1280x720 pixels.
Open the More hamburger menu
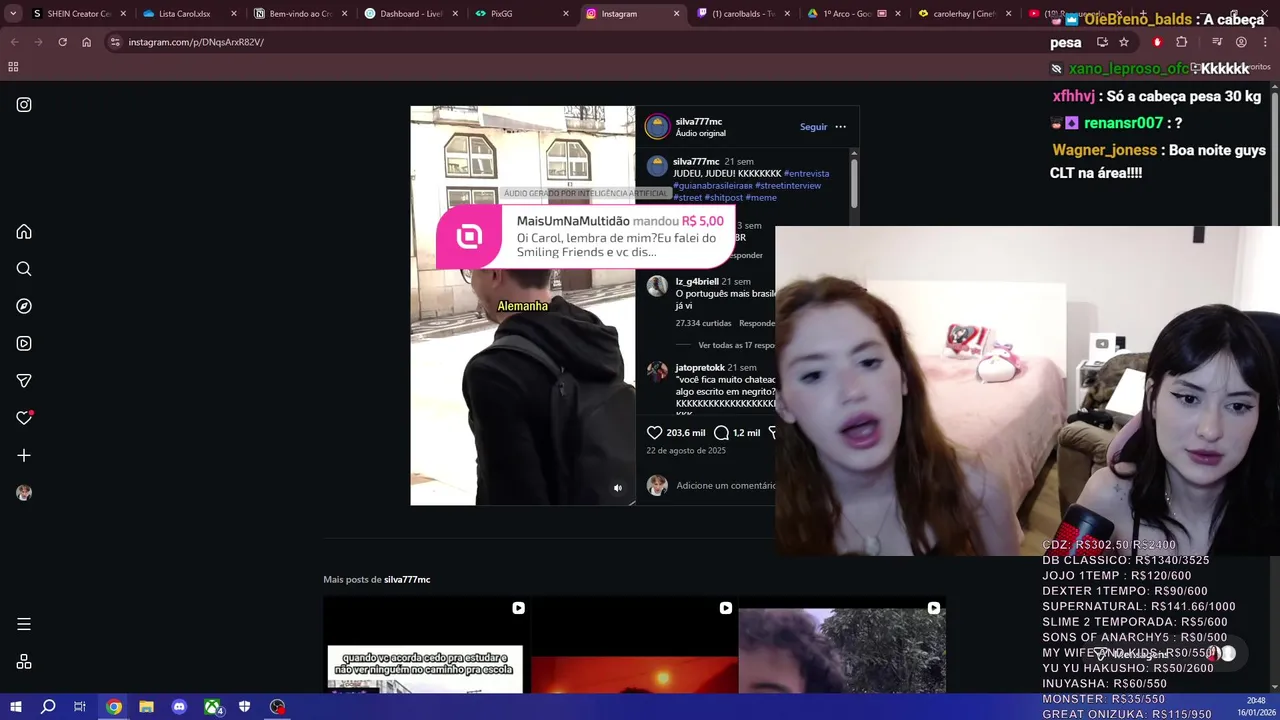(24, 624)
